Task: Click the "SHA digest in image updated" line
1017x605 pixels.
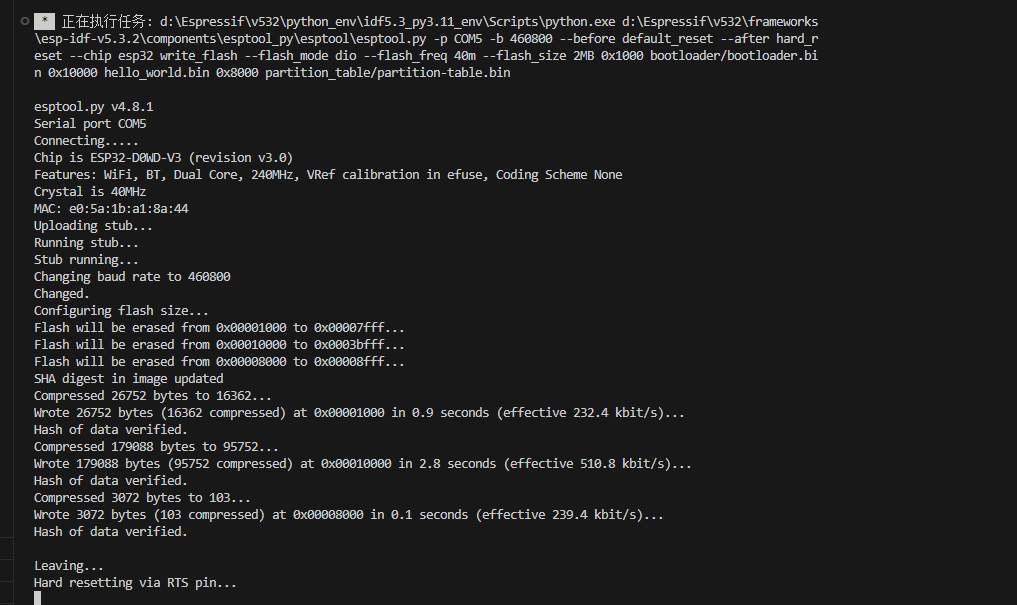Action: tap(129, 378)
